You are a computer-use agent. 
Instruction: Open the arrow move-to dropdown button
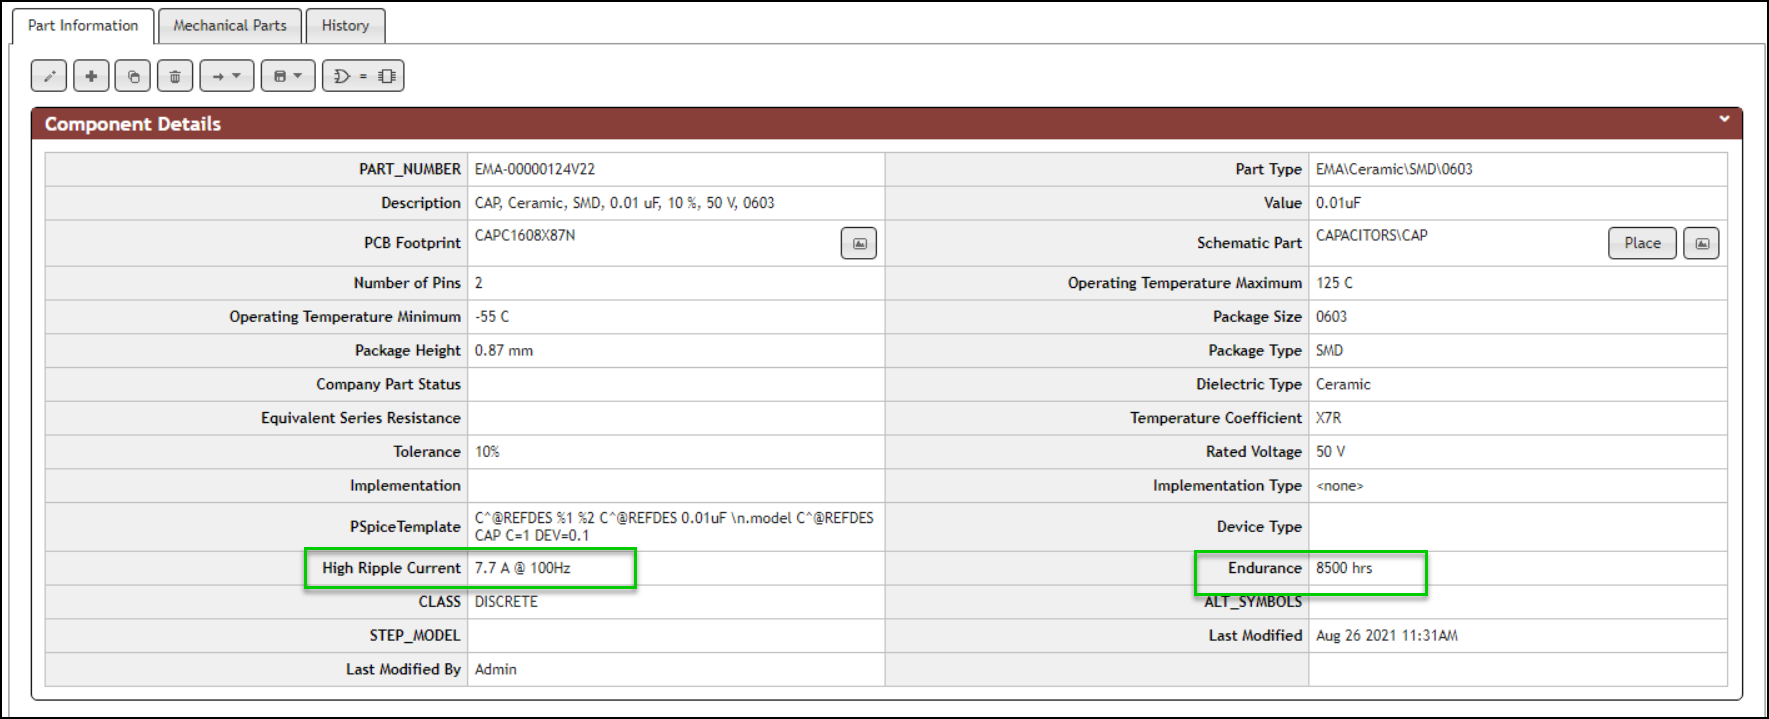[x=227, y=76]
